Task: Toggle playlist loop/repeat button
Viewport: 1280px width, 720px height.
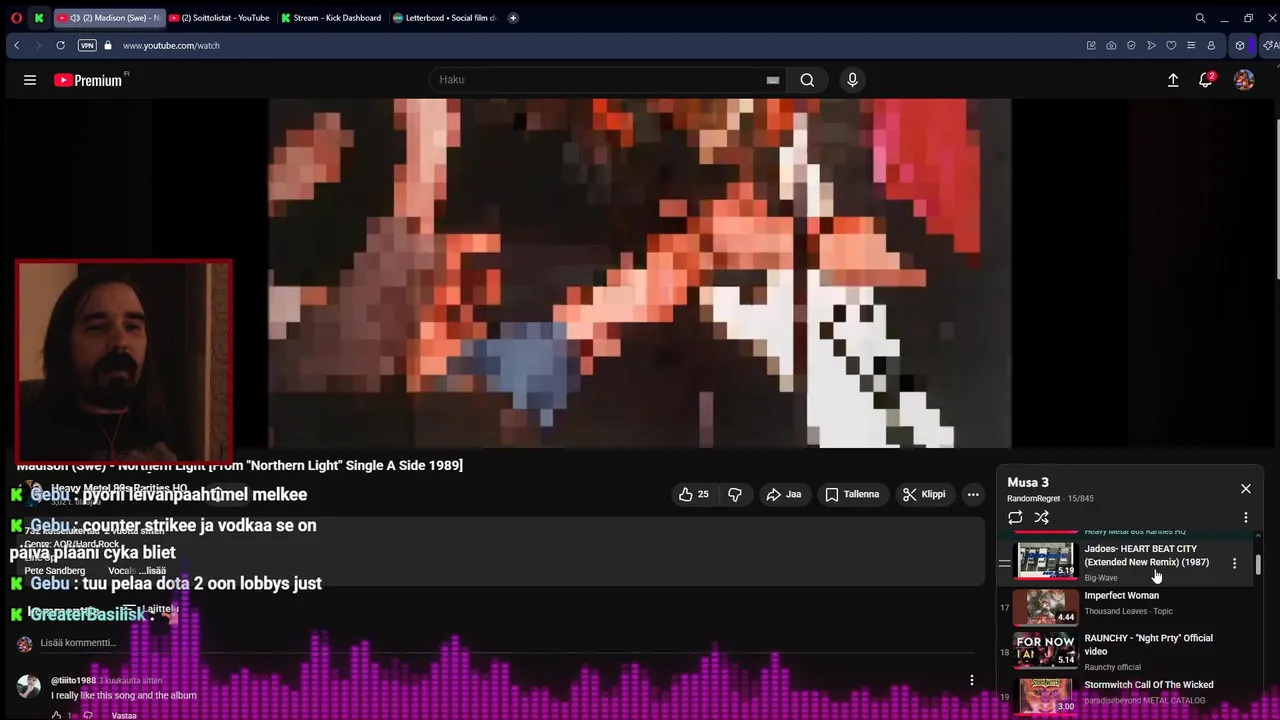Action: pyautogui.click(x=1015, y=517)
